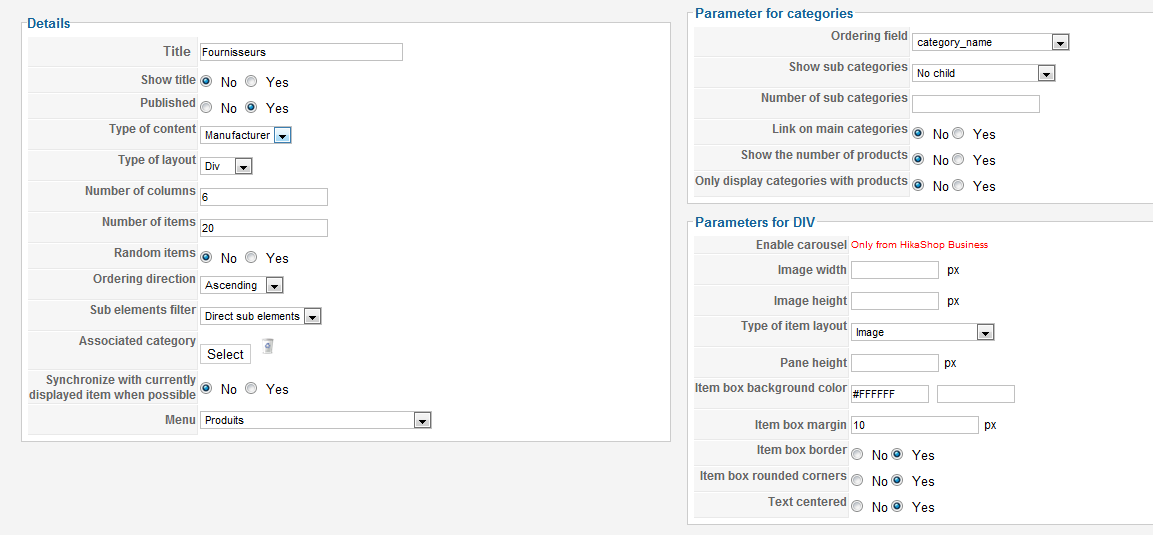Screen dimensions: 1153x535
Task: Enable Random items with Yes
Action: (x=251, y=257)
